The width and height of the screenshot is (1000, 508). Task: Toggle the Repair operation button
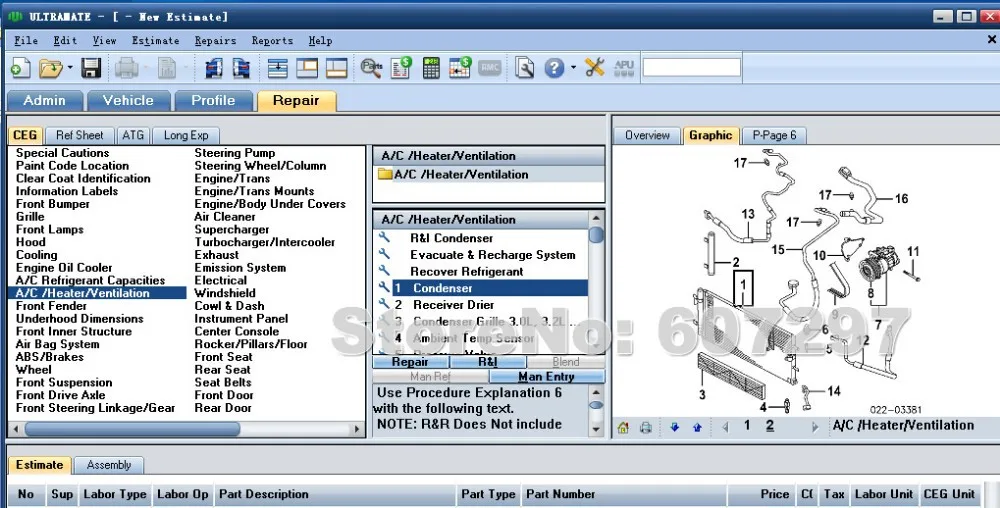click(411, 362)
